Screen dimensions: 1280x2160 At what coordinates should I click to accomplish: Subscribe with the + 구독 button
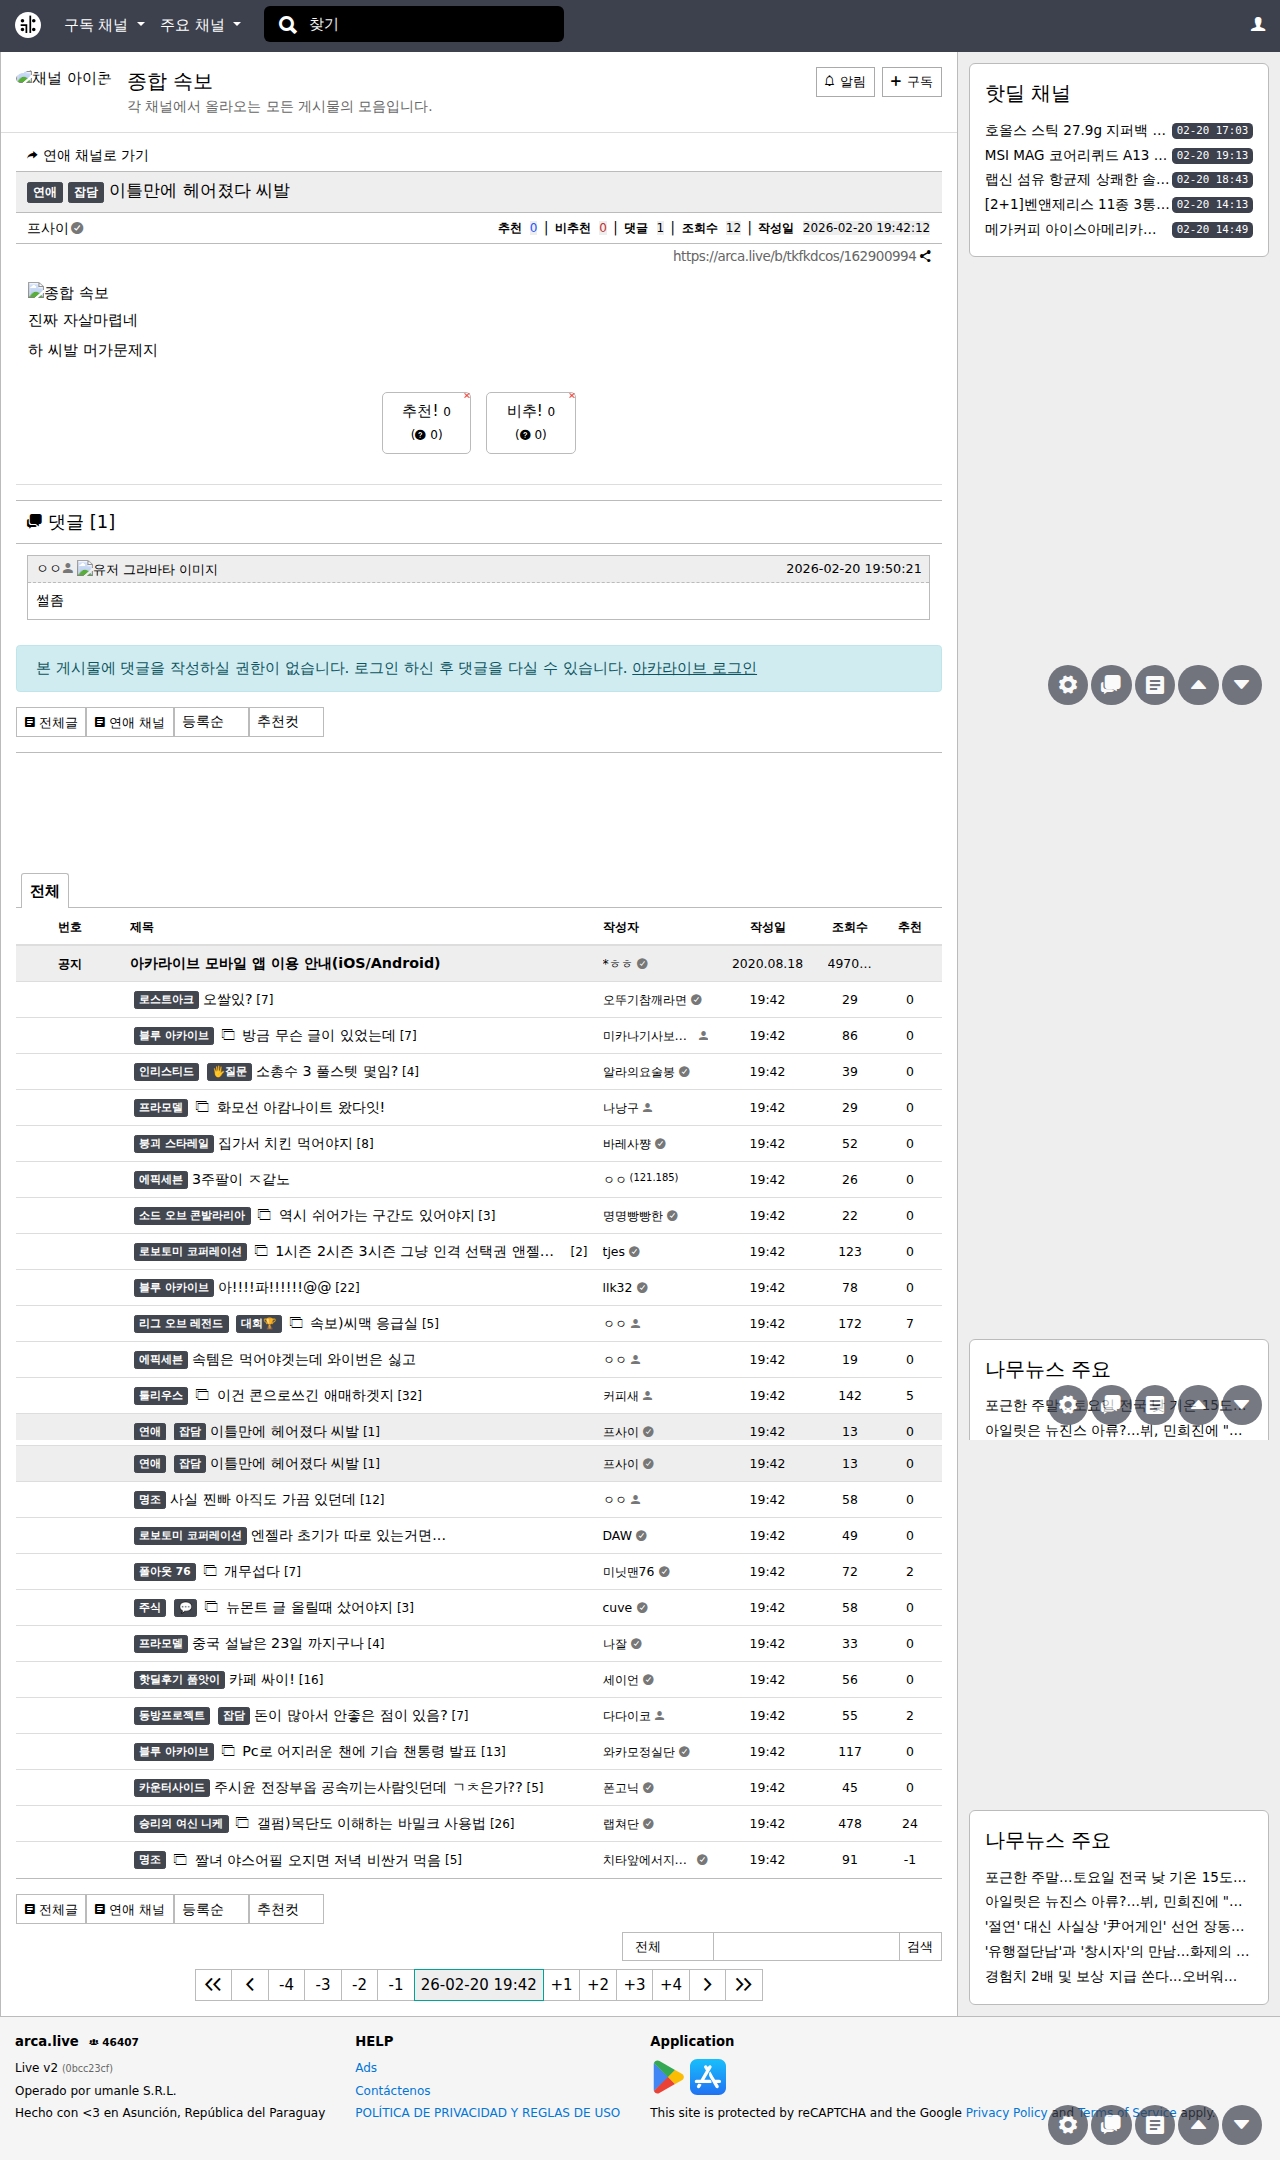(x=912, y=82)
